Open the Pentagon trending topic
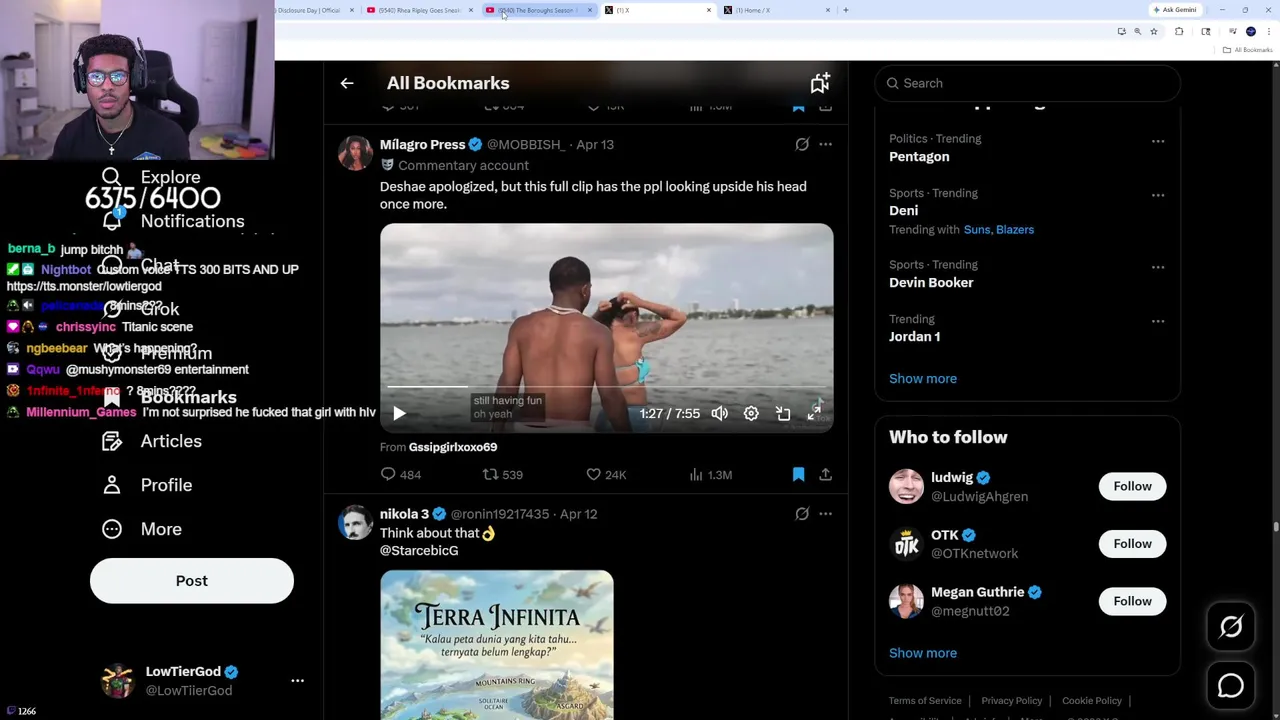This screenshot has height=720, width=1280. pos(919,157)
